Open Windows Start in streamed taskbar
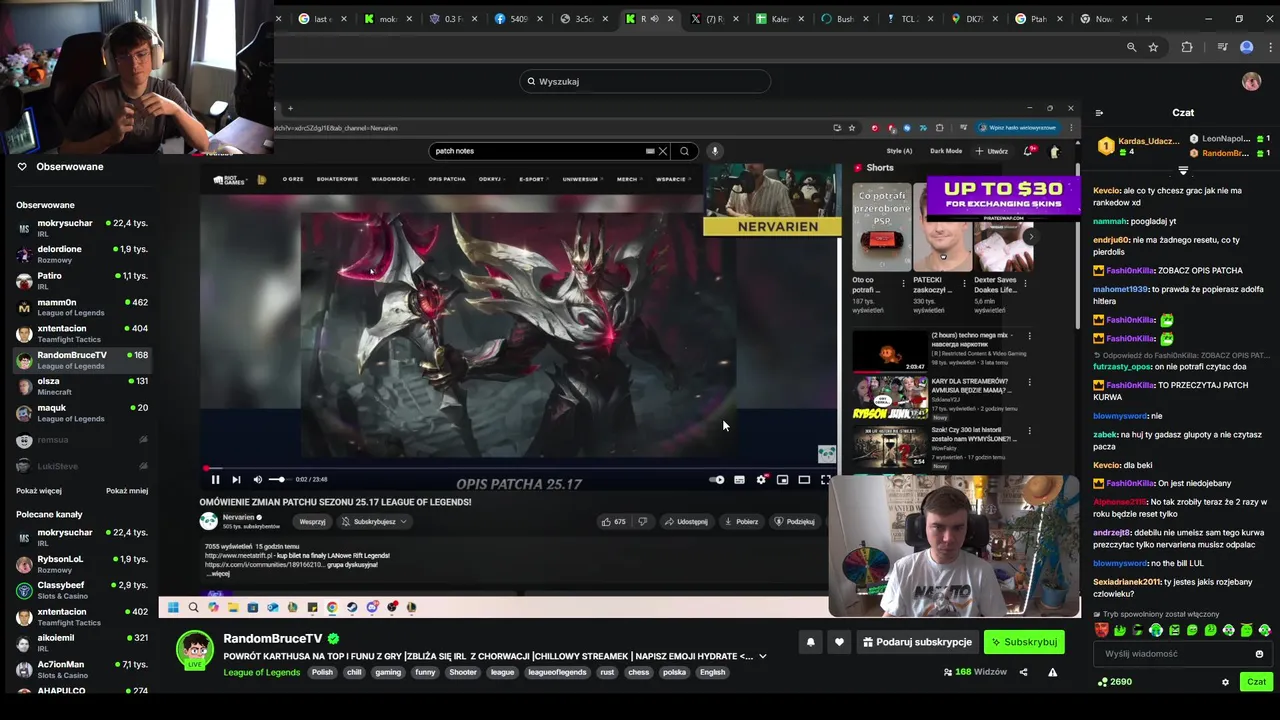This screenshot has height=720, width=1280. 173,607
